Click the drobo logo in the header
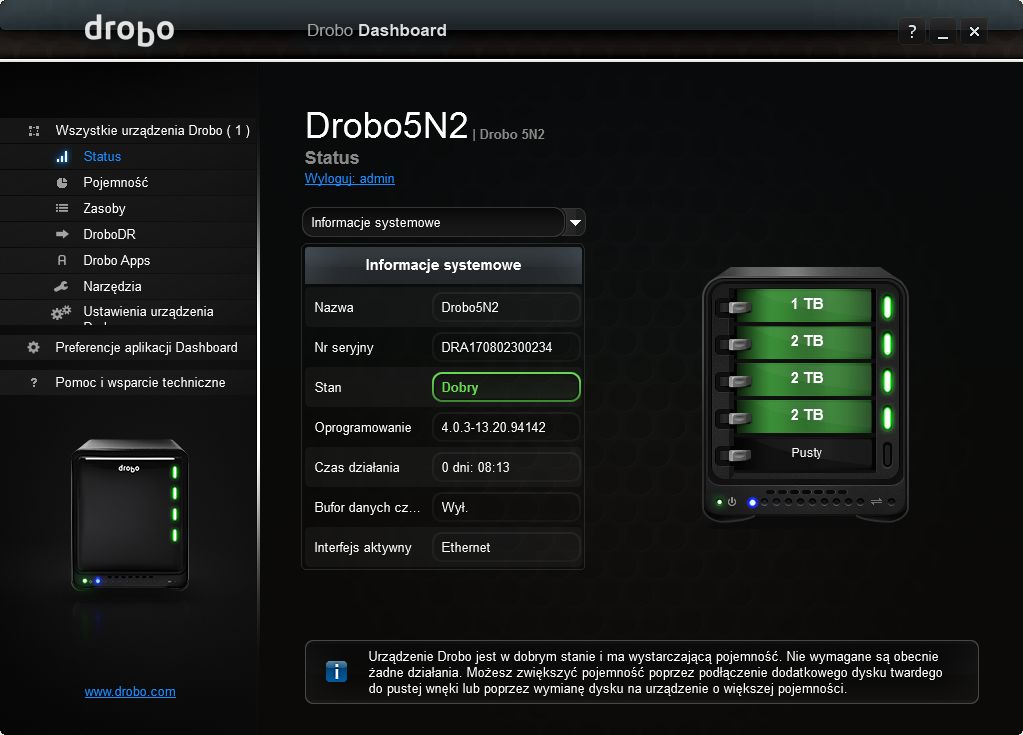 pyautogui.click(x=129, y=29)
